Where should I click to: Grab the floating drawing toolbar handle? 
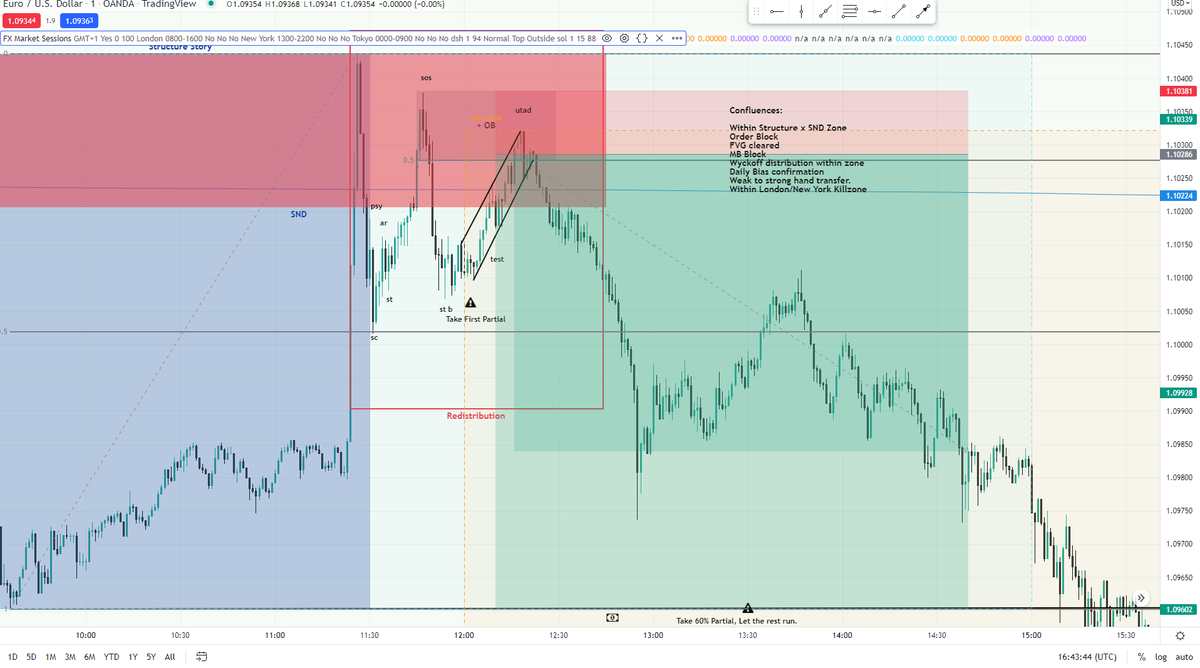[757, 12]
